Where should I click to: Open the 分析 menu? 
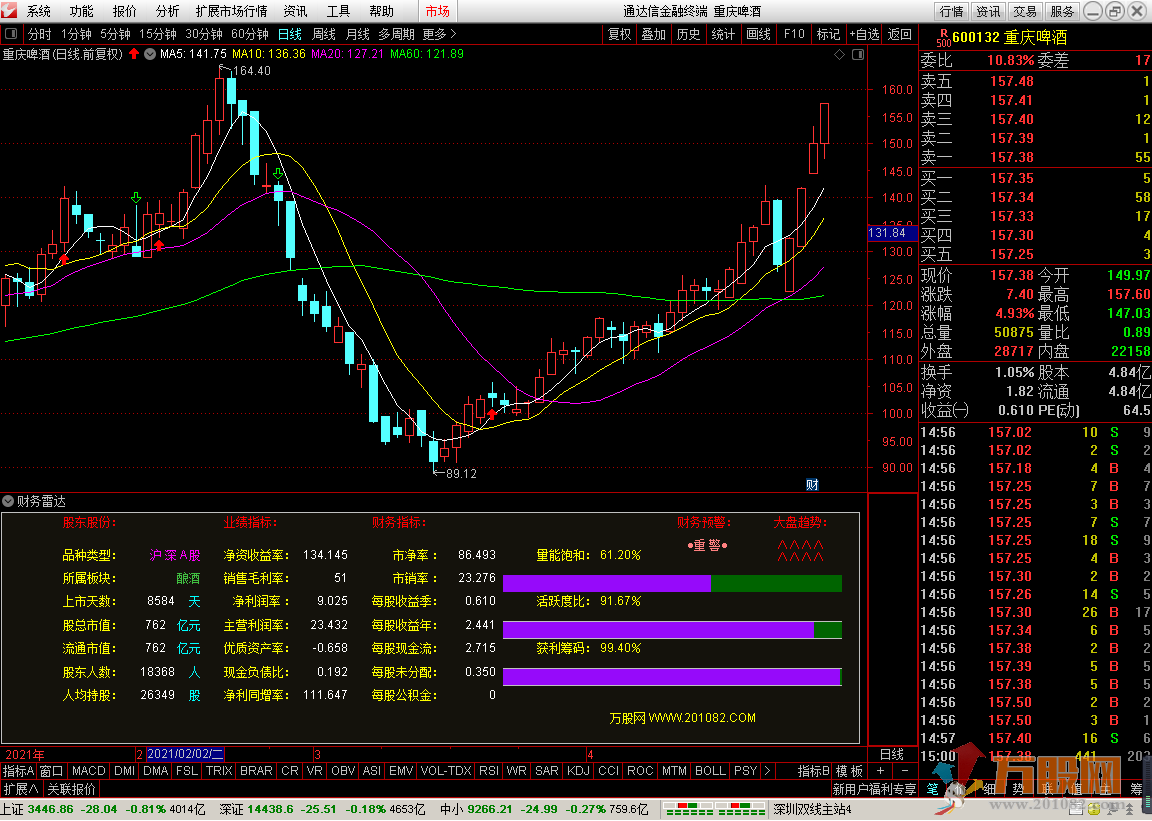168,12
